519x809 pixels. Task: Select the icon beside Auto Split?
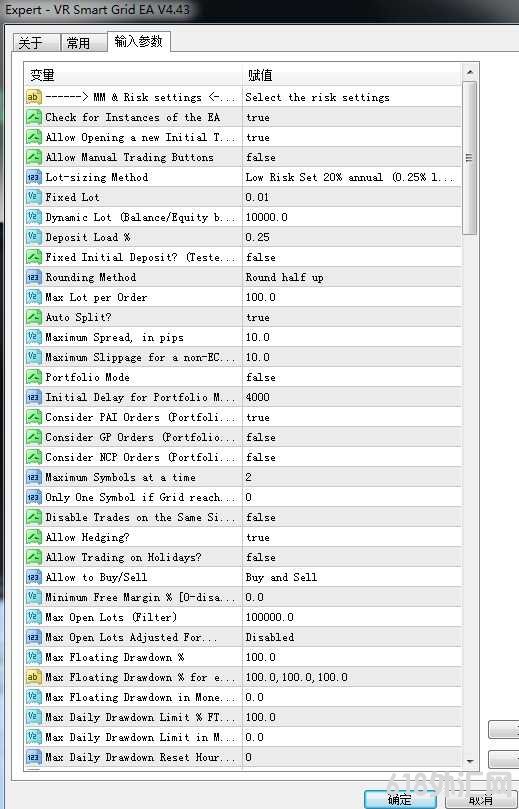point(34,317)
